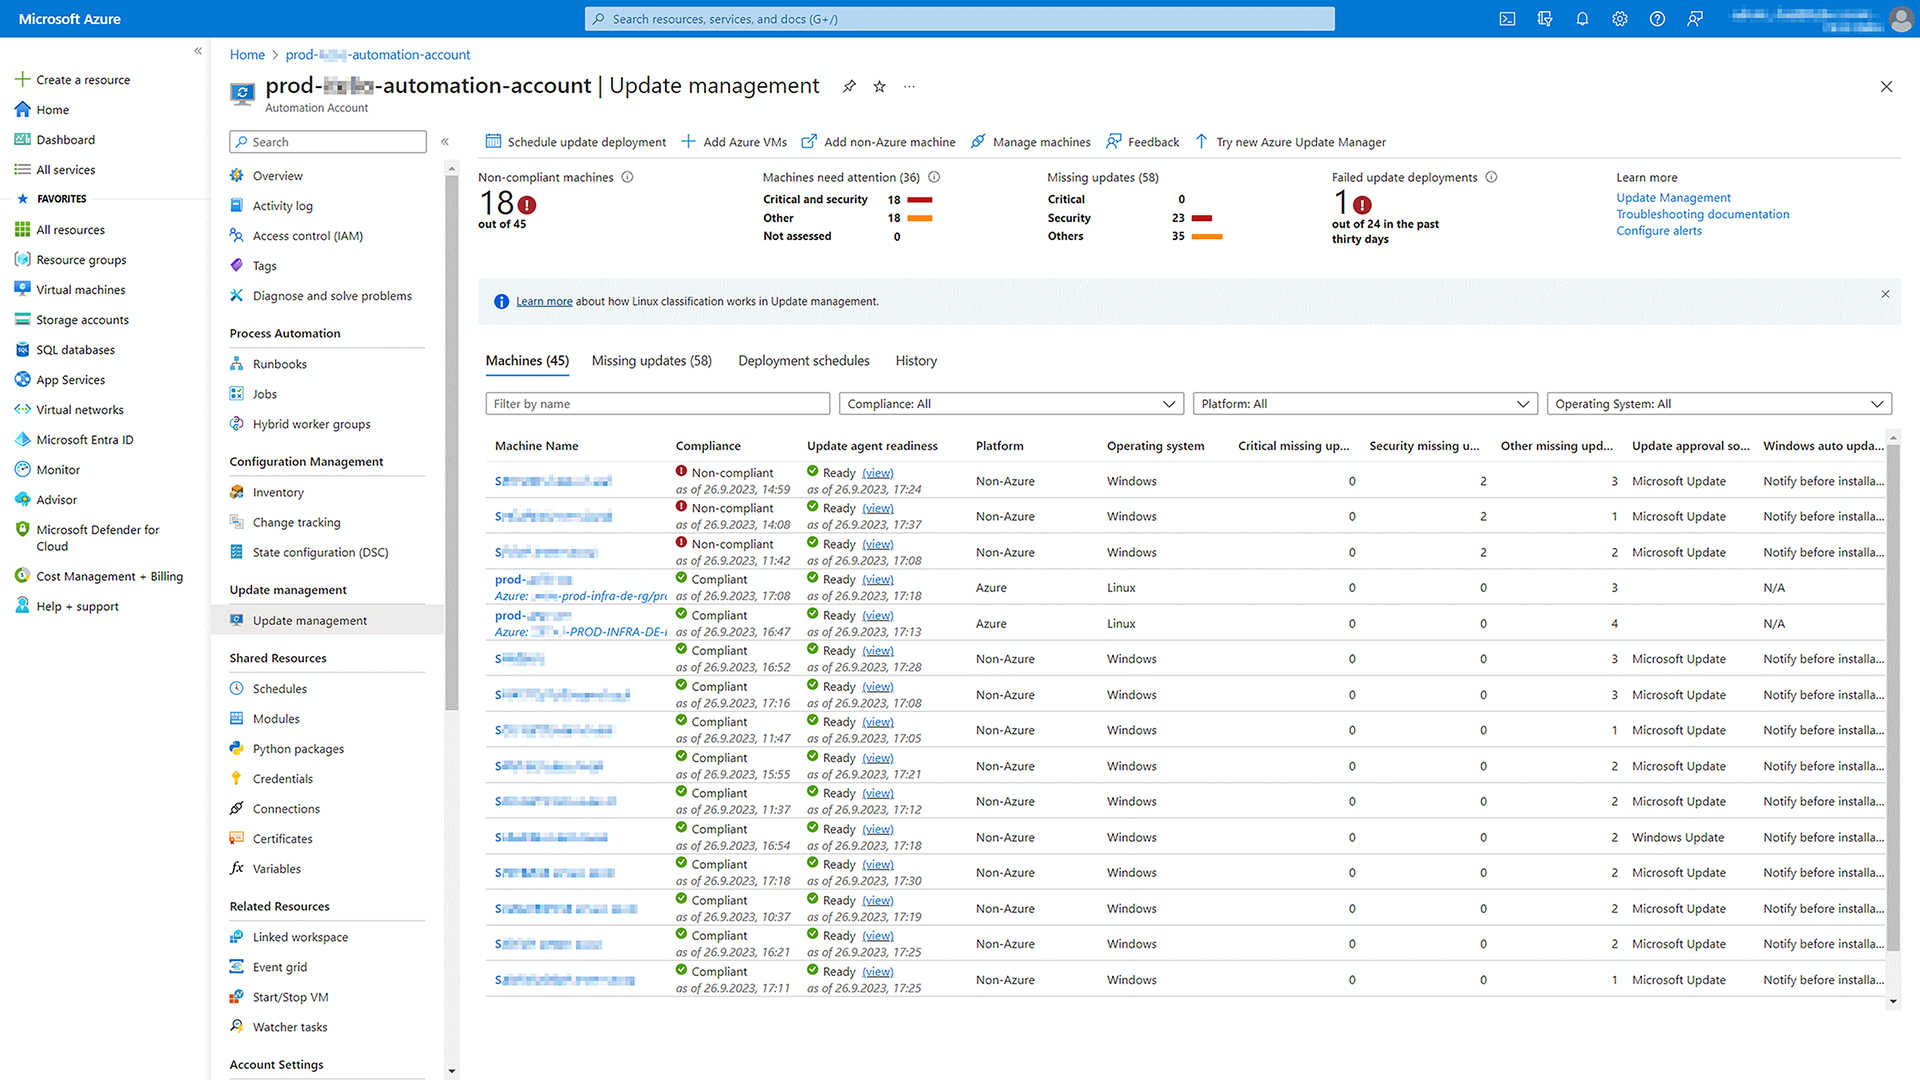
Task: Open the Platform: All filter dropdown
Action: click(1365, 403)
